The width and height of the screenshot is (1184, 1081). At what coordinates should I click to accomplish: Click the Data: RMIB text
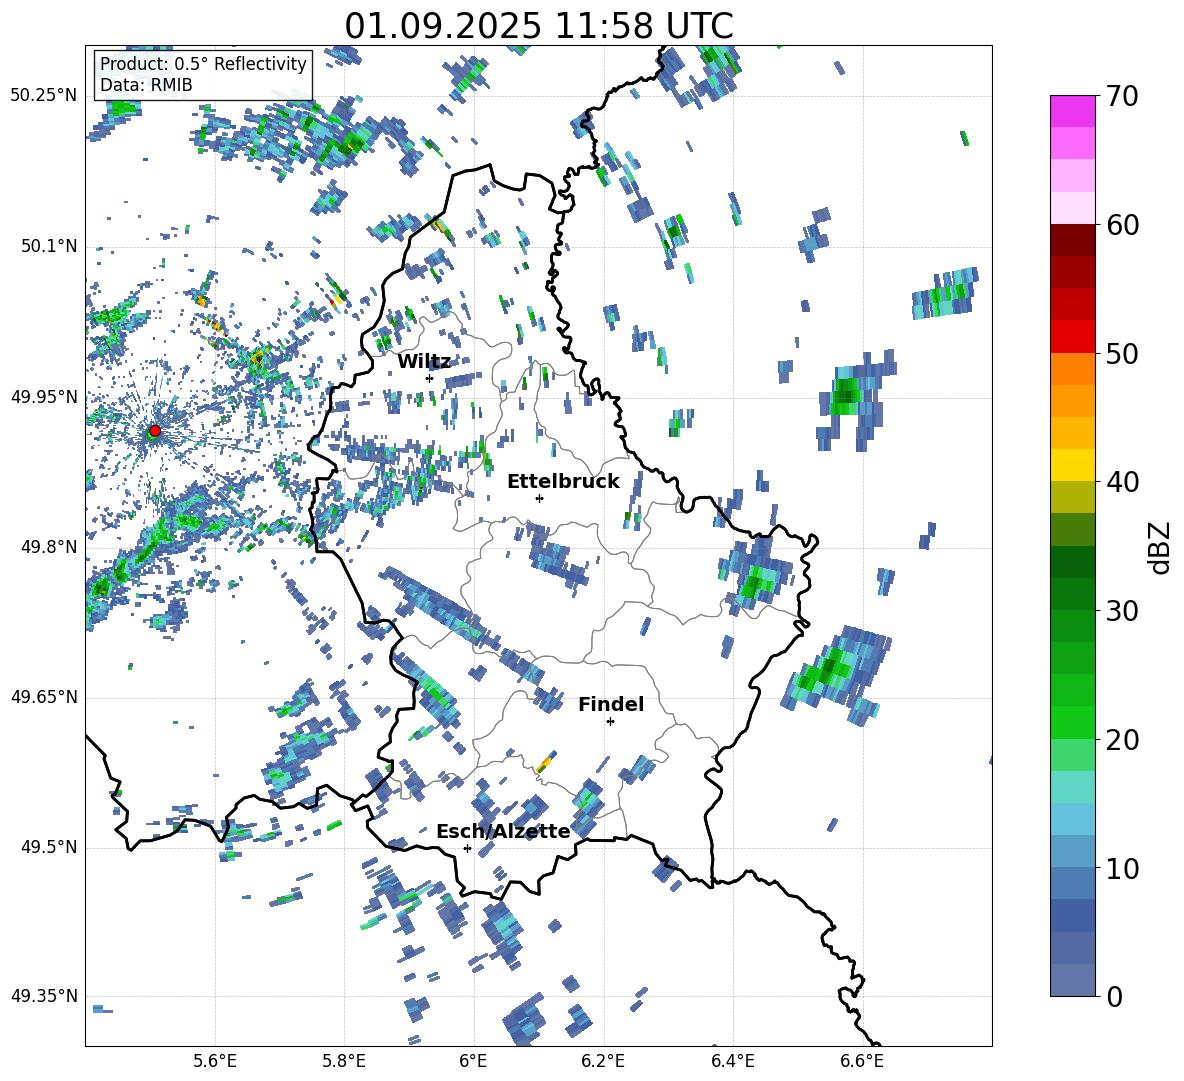(146, 85)
